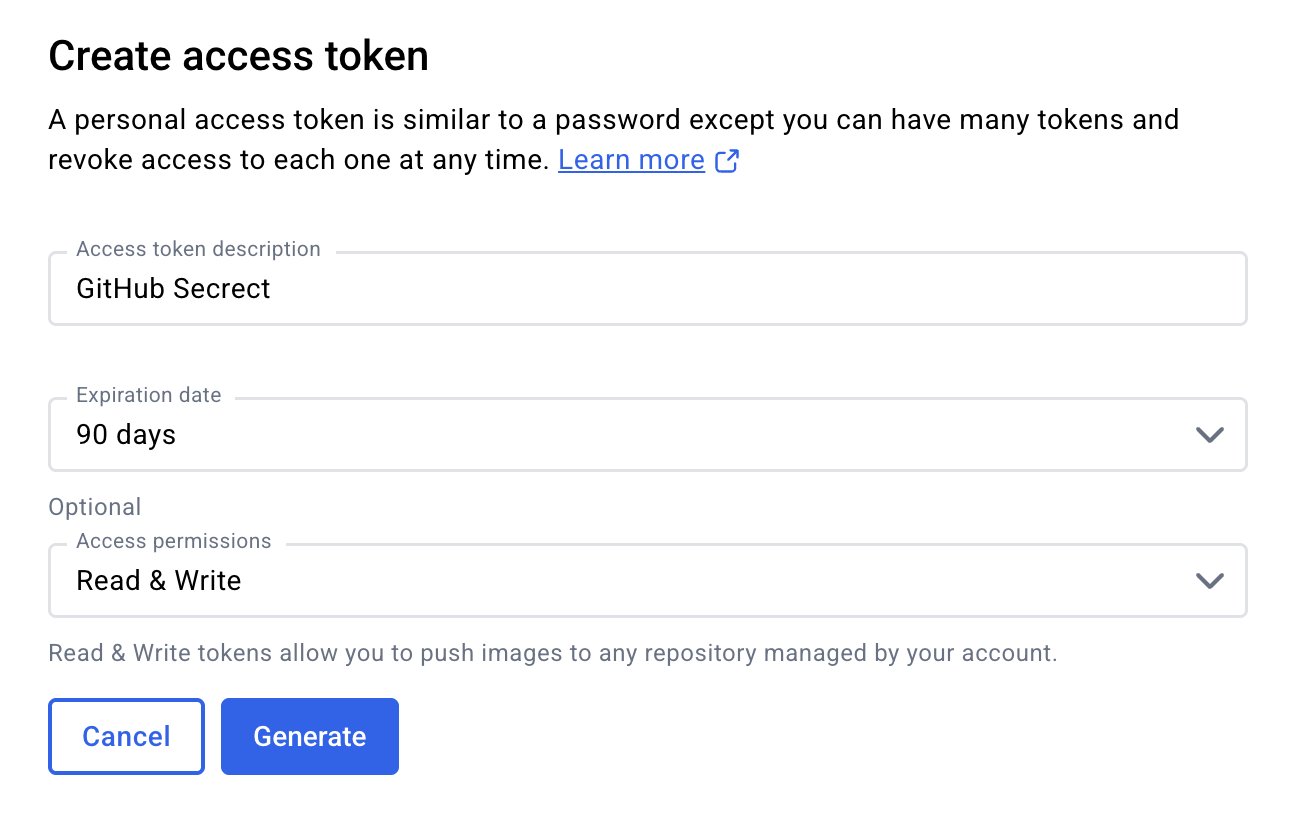Focus the Access token description field
The height and width of the screenshot is (828, 1316).
(700, 289)
